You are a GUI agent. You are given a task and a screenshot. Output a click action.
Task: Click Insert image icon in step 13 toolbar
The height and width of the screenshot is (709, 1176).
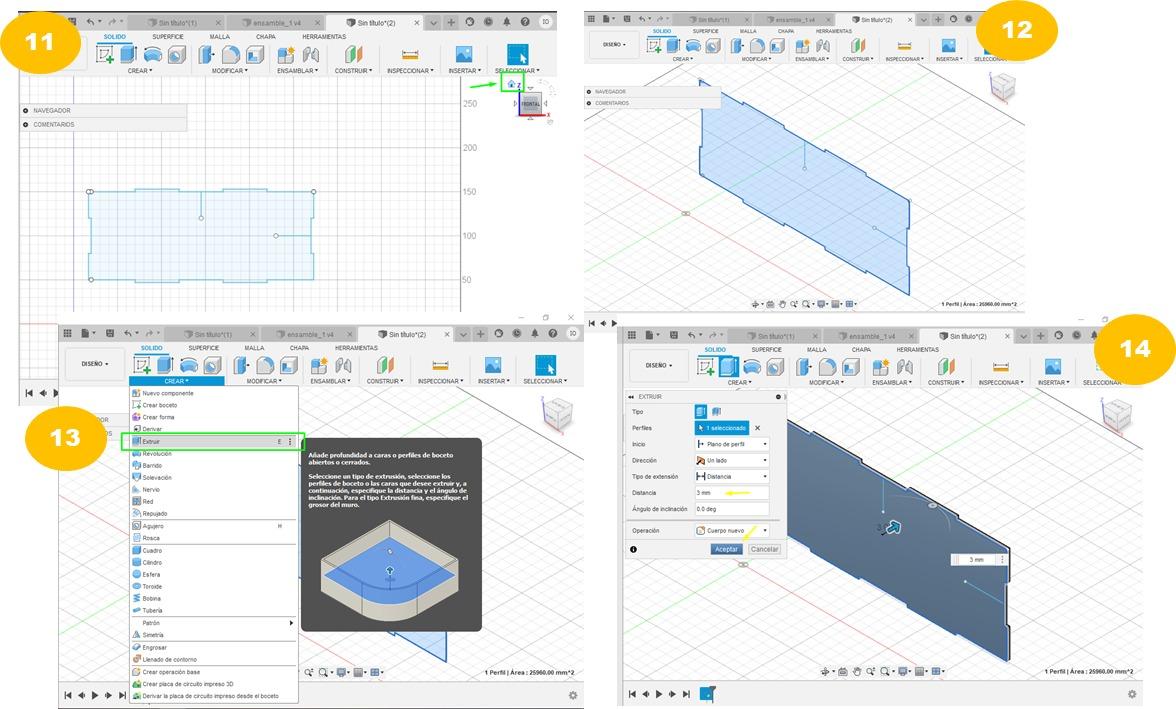(492, 365)
